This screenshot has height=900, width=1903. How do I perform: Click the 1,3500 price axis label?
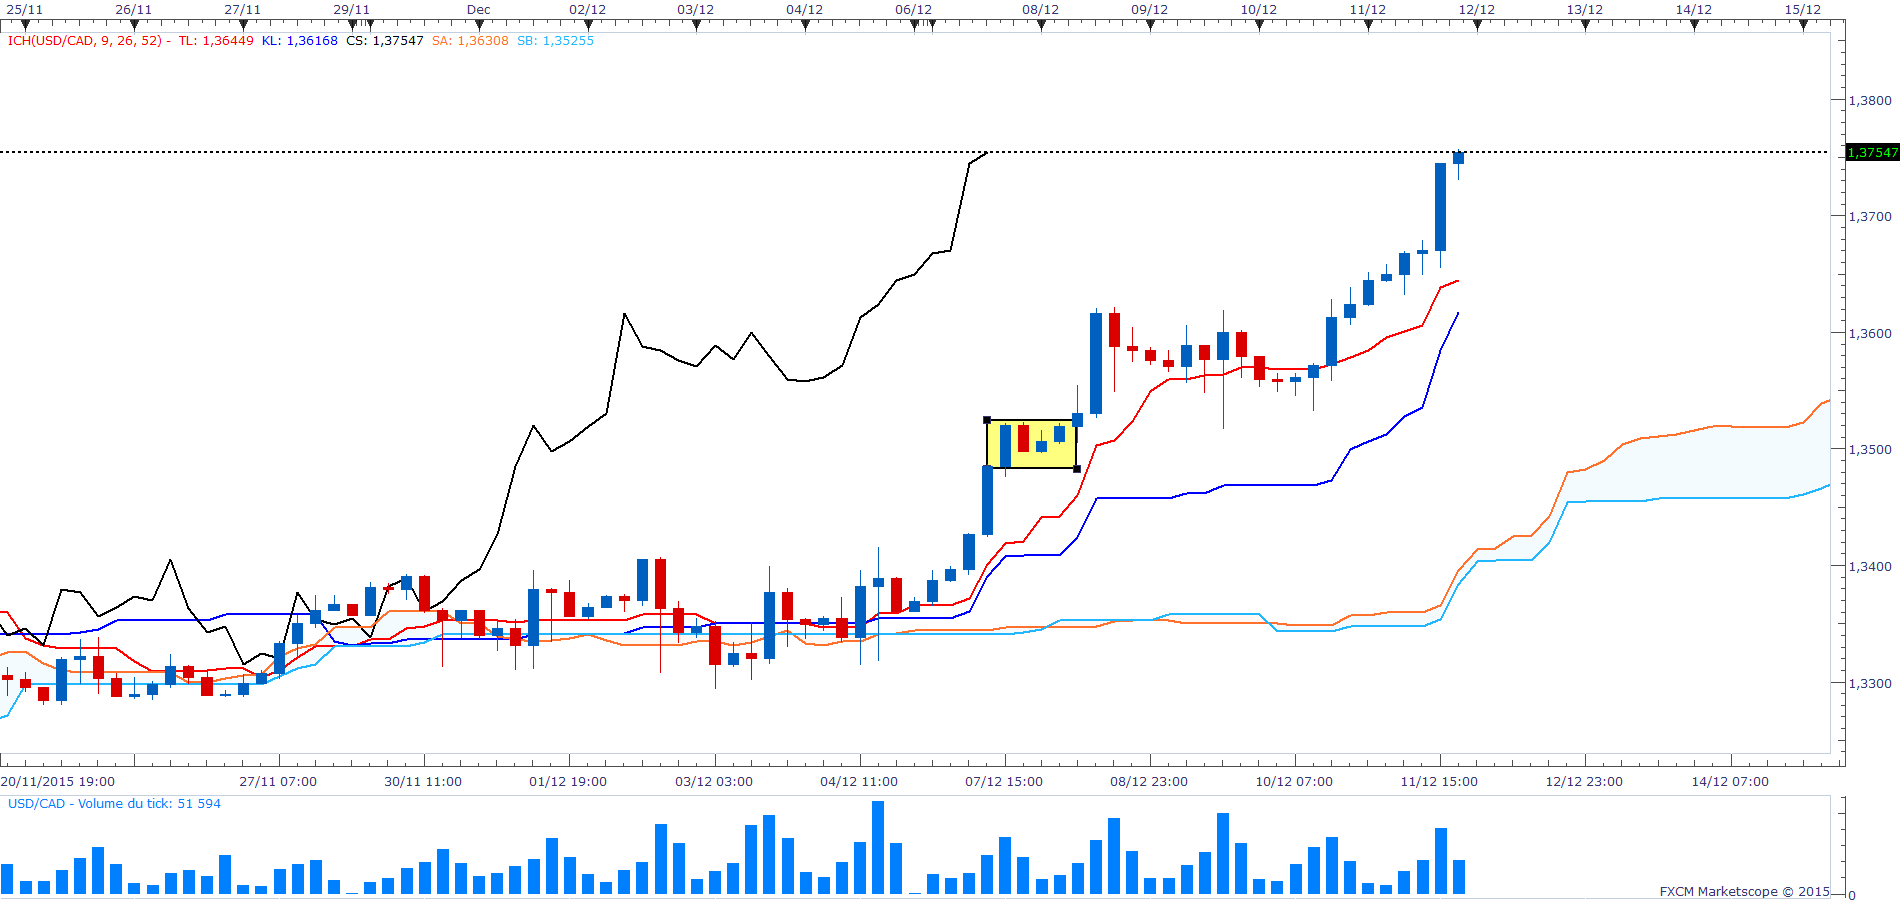[1870, 450]
